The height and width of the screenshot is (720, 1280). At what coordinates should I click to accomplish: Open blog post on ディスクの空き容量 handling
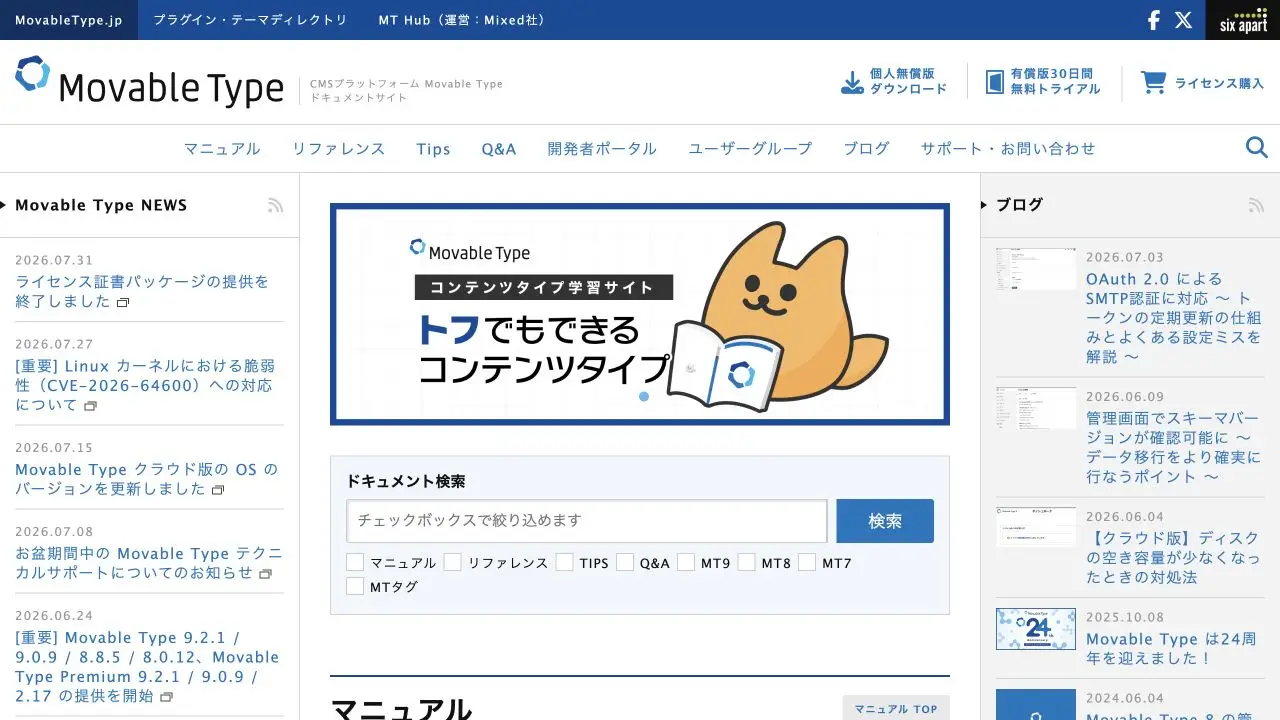coord(1173,557)
